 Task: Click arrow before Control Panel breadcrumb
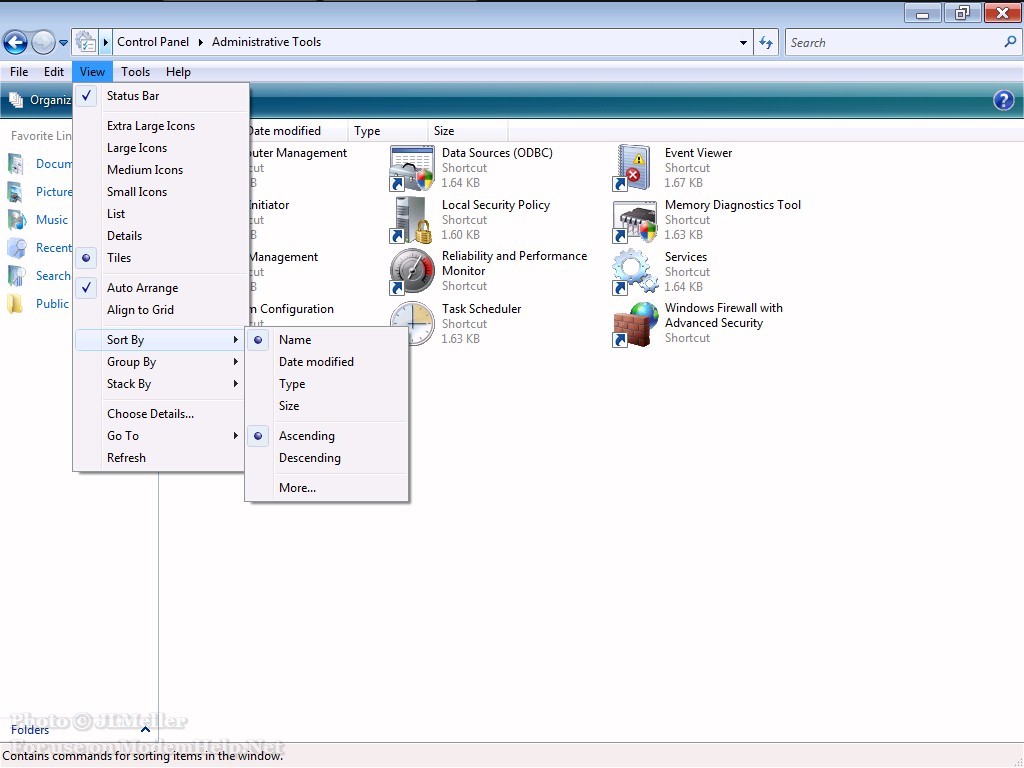click(105, 42)
